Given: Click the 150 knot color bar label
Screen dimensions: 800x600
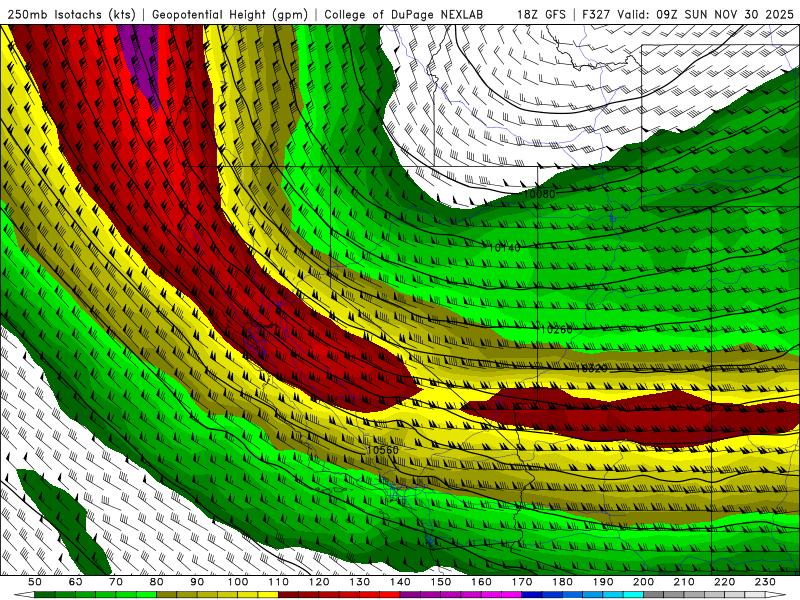Looking at the screenshot, I should (440, 582).
